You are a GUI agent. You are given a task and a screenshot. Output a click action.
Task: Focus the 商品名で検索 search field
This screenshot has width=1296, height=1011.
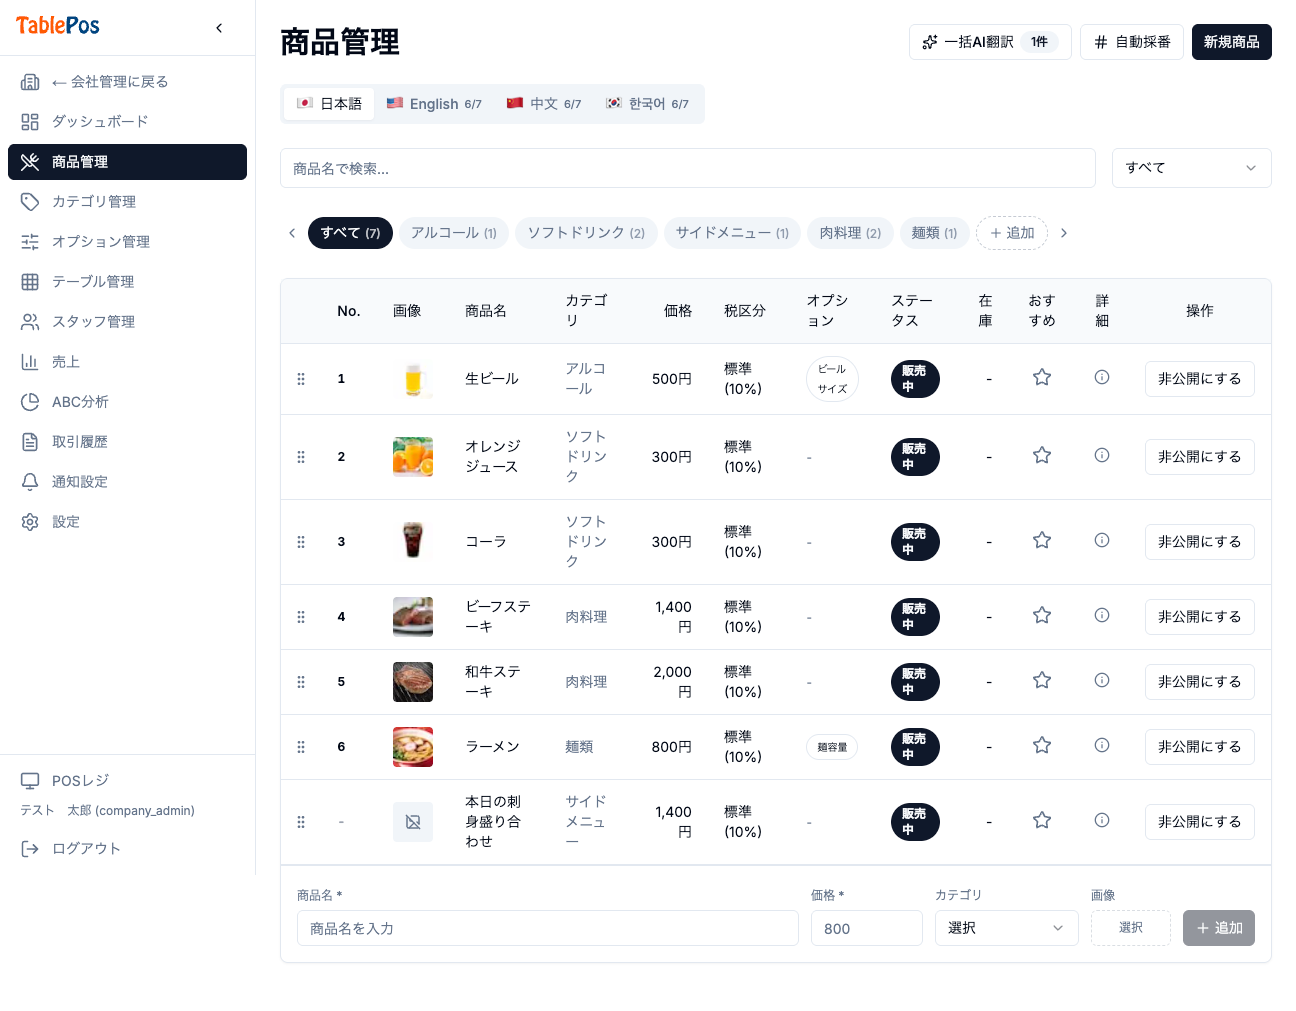pyautogui.click(x=688, y=168)
